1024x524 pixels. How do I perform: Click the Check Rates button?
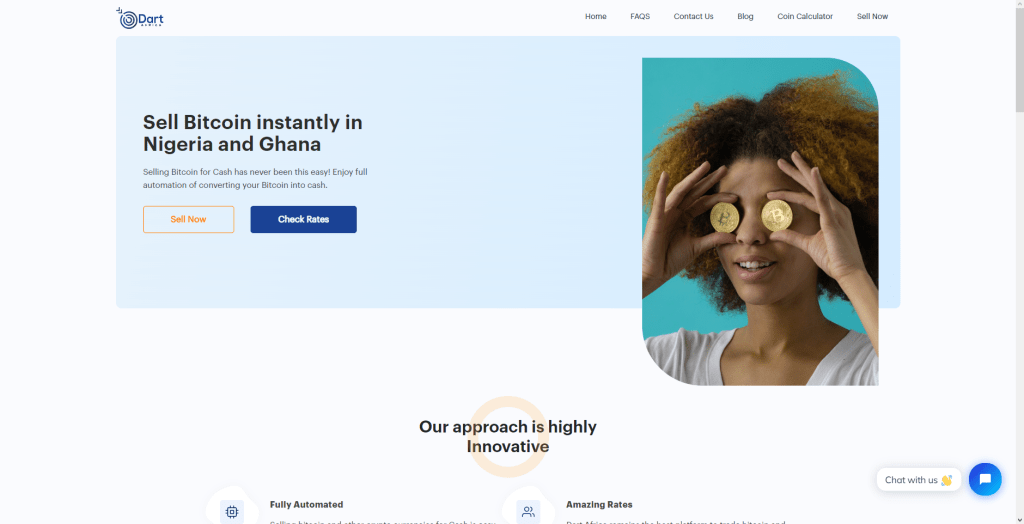point(304,220)
